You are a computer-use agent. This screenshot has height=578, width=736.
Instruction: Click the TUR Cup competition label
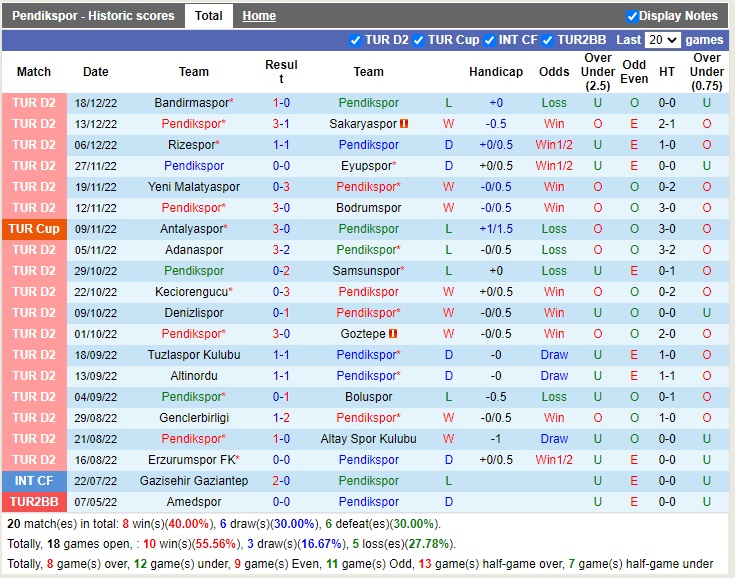(x=34, y=229)
